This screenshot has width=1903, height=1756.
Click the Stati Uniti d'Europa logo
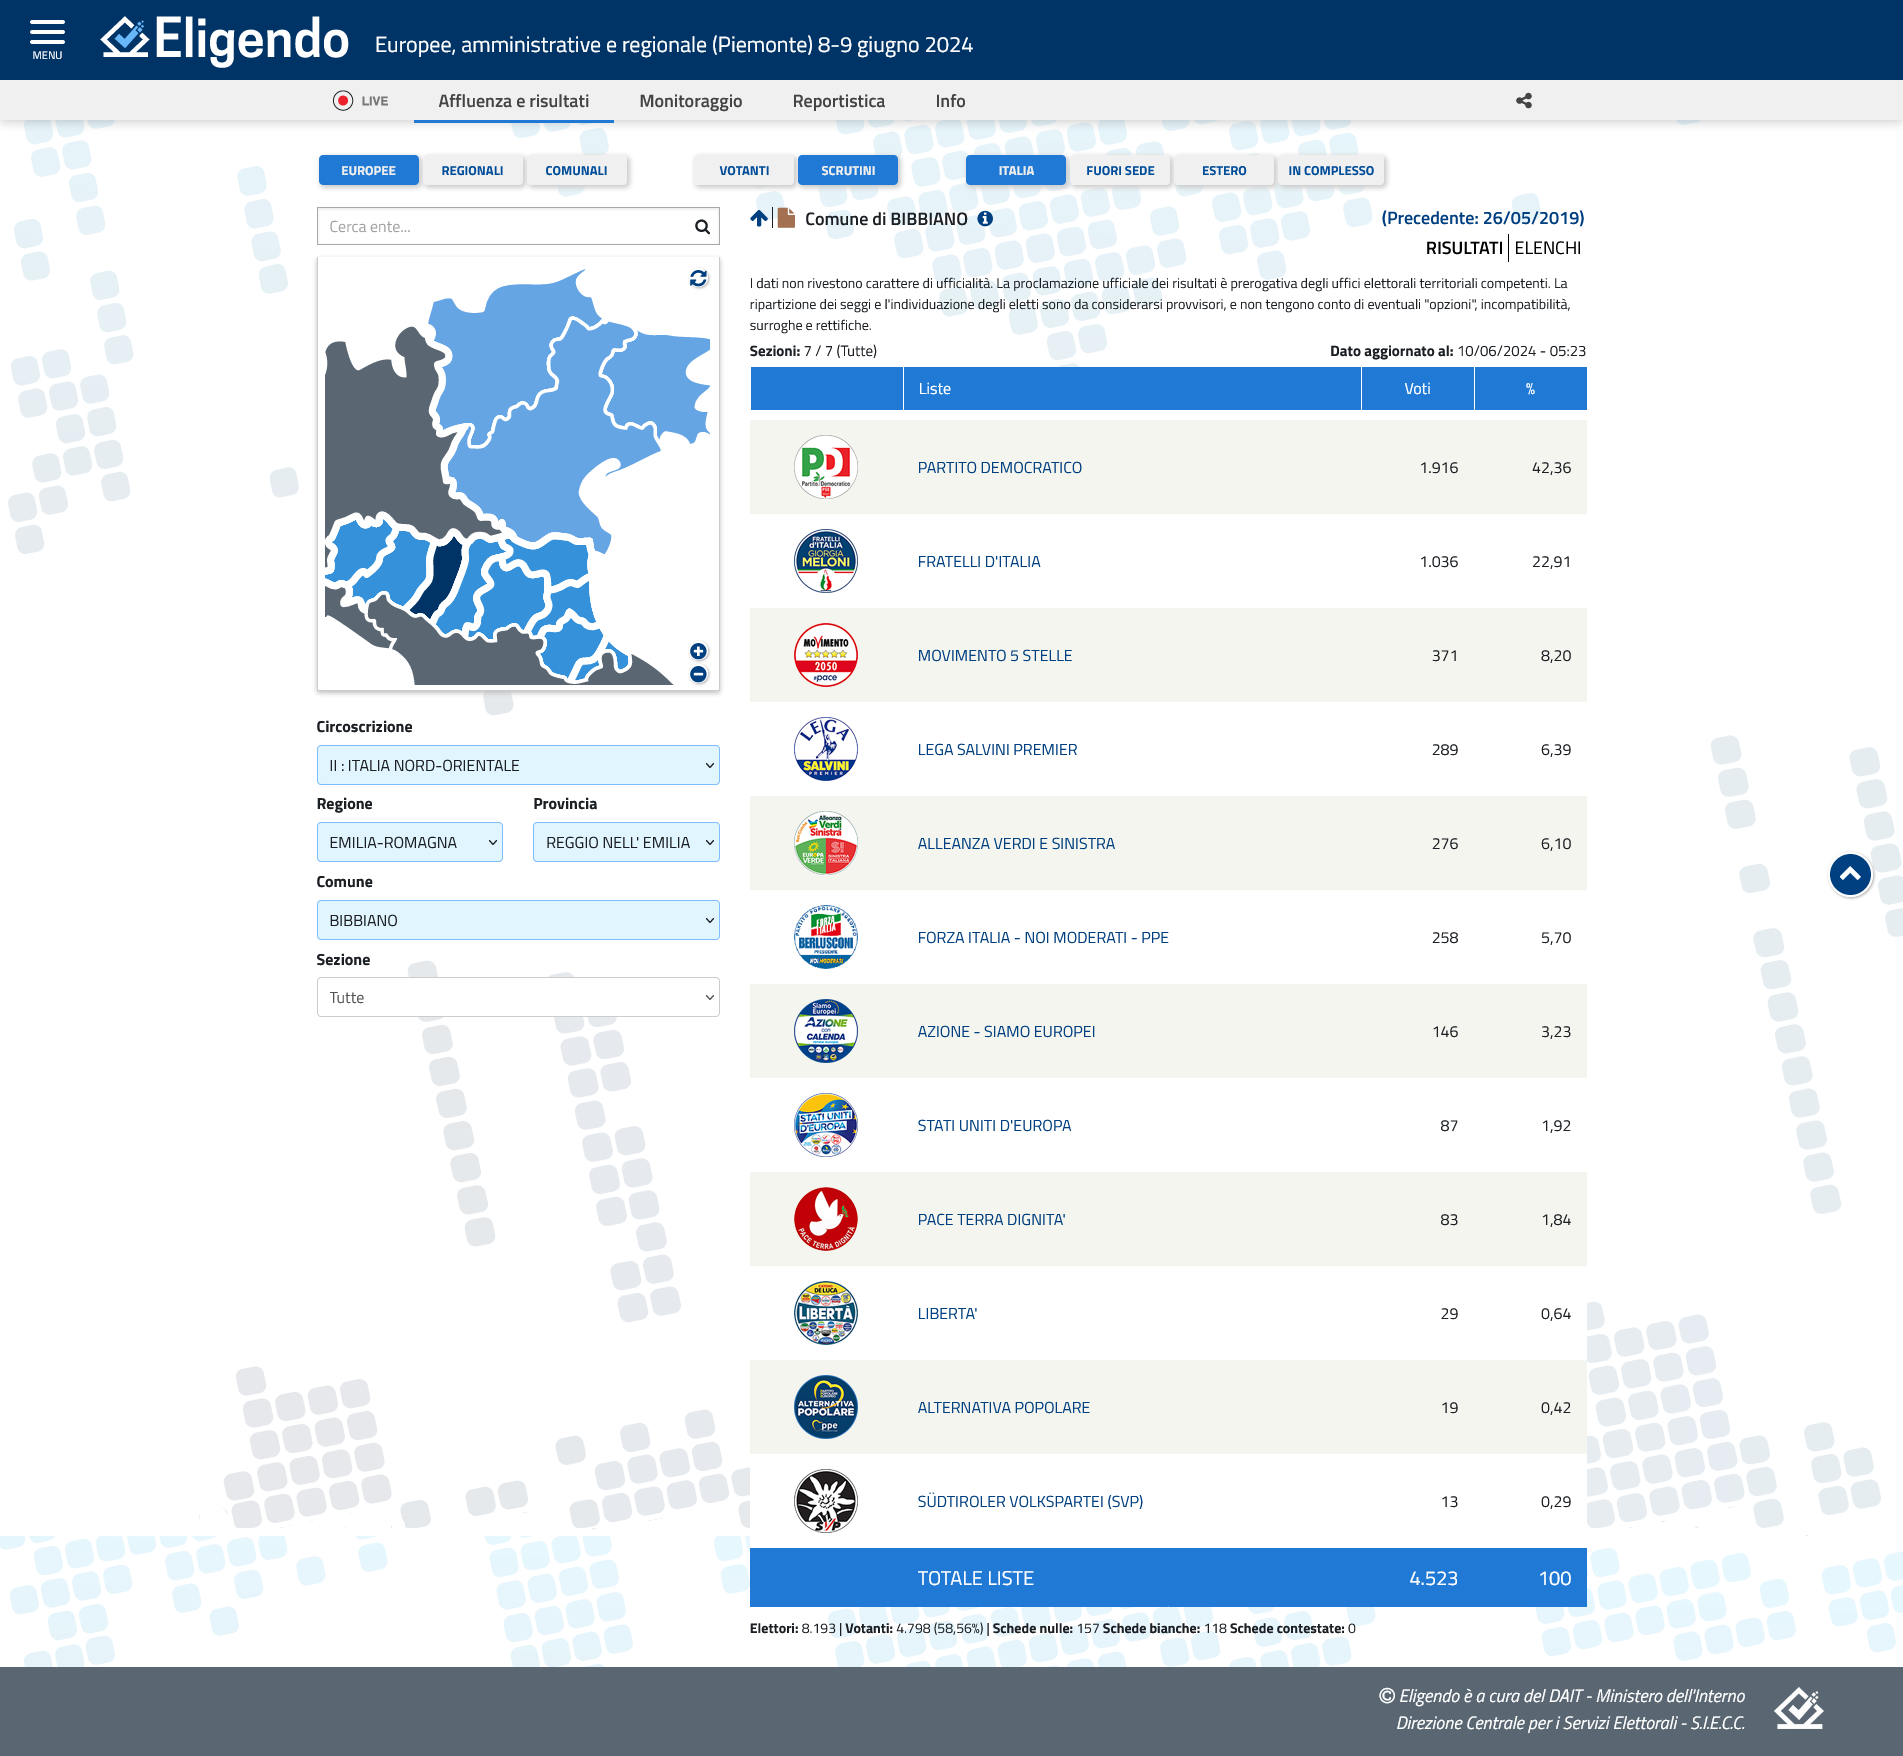tap(826, 1125)
